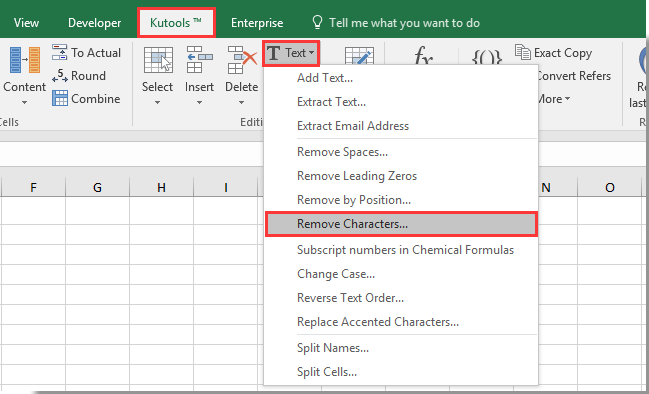Select Replace Accented Characters option
Screen dimensions: 649x394
tap(401, 322)
